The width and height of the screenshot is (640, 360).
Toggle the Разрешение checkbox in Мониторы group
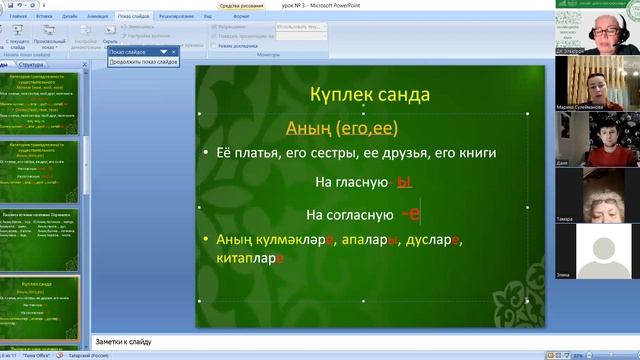tap(213, 27)
